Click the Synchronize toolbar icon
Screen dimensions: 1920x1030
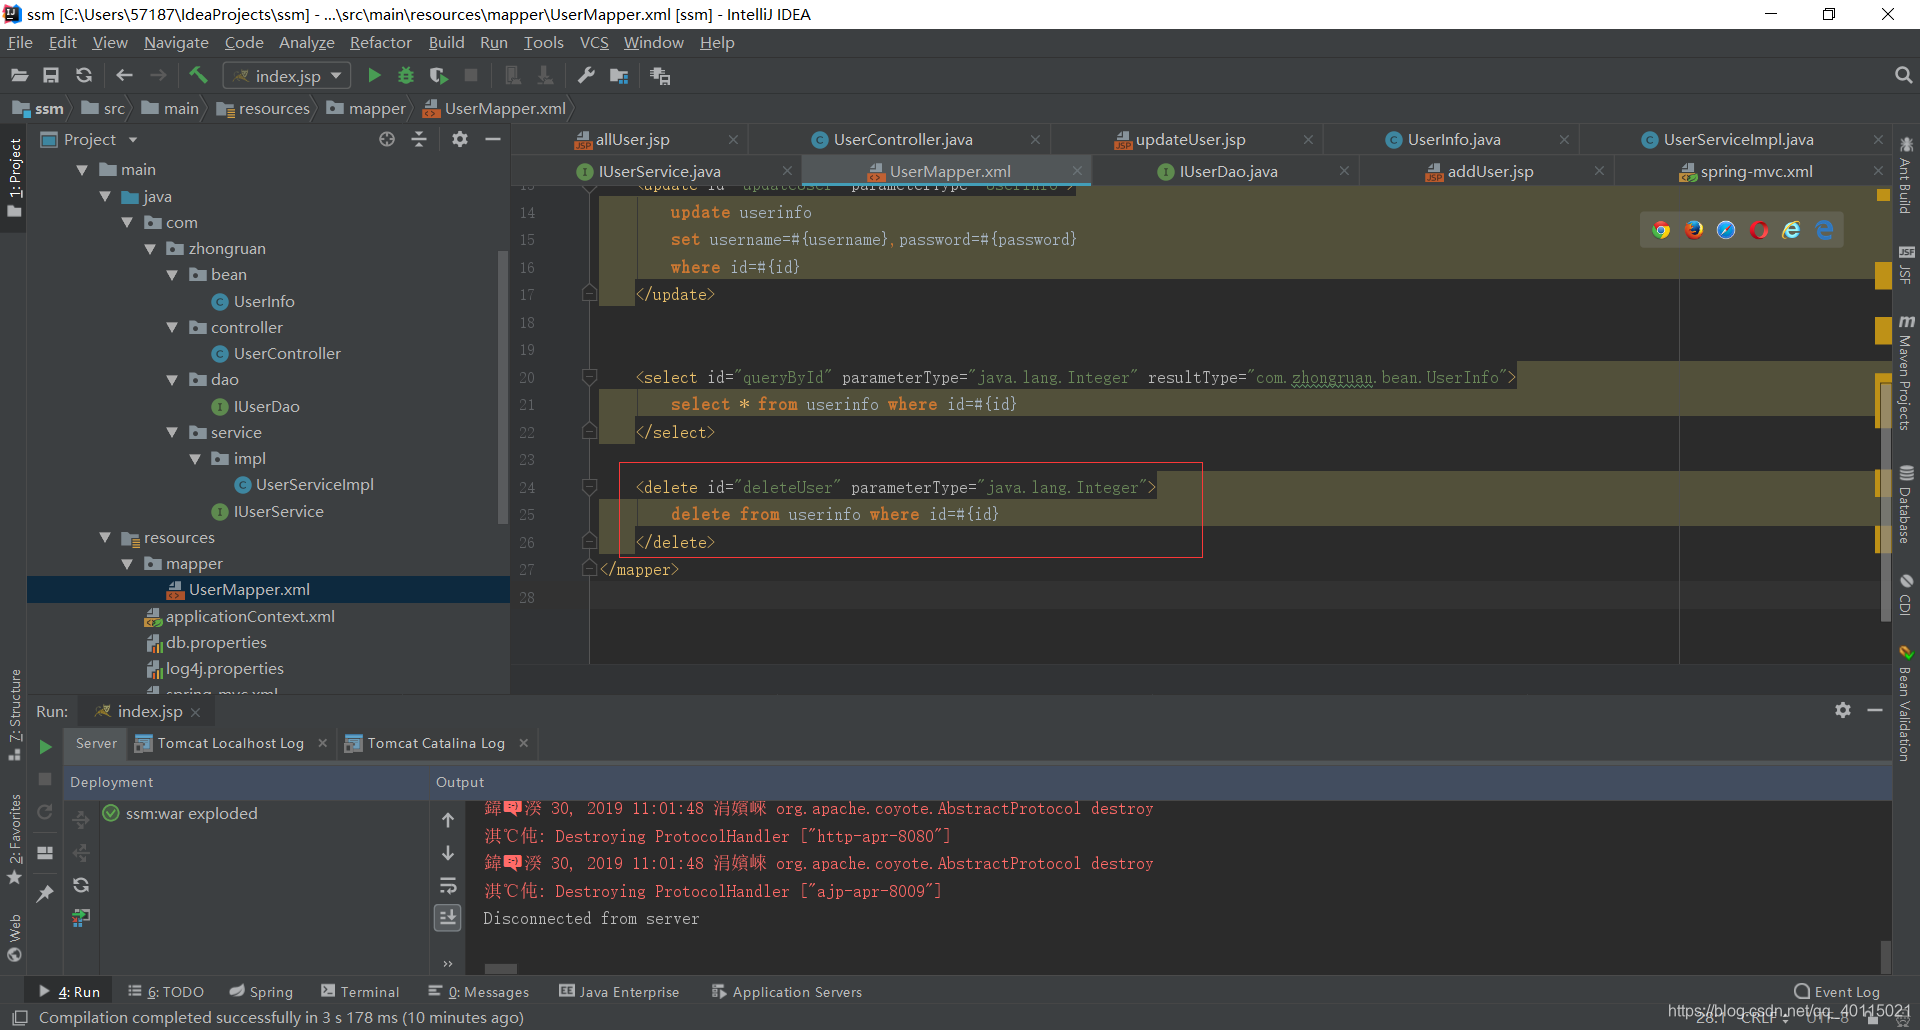[x=84, y=76]
